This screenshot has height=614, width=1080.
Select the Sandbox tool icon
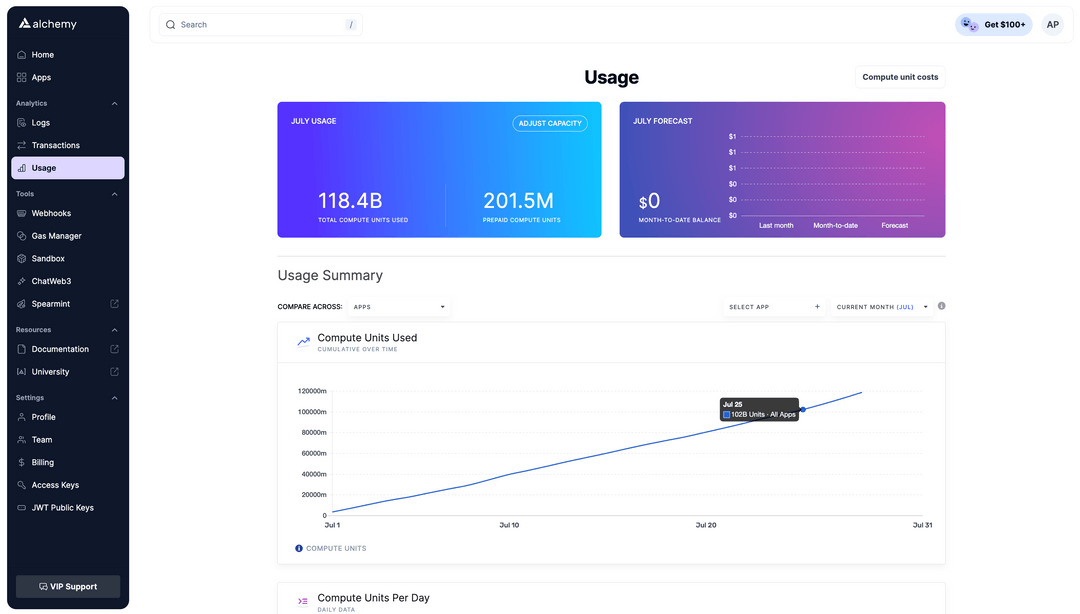pos(20,258)
